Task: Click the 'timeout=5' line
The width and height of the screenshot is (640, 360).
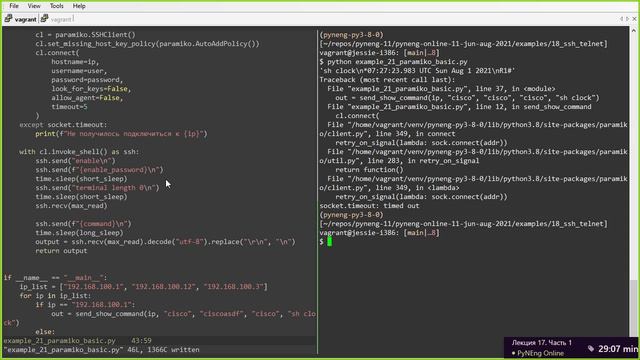Action: point(69,107)
